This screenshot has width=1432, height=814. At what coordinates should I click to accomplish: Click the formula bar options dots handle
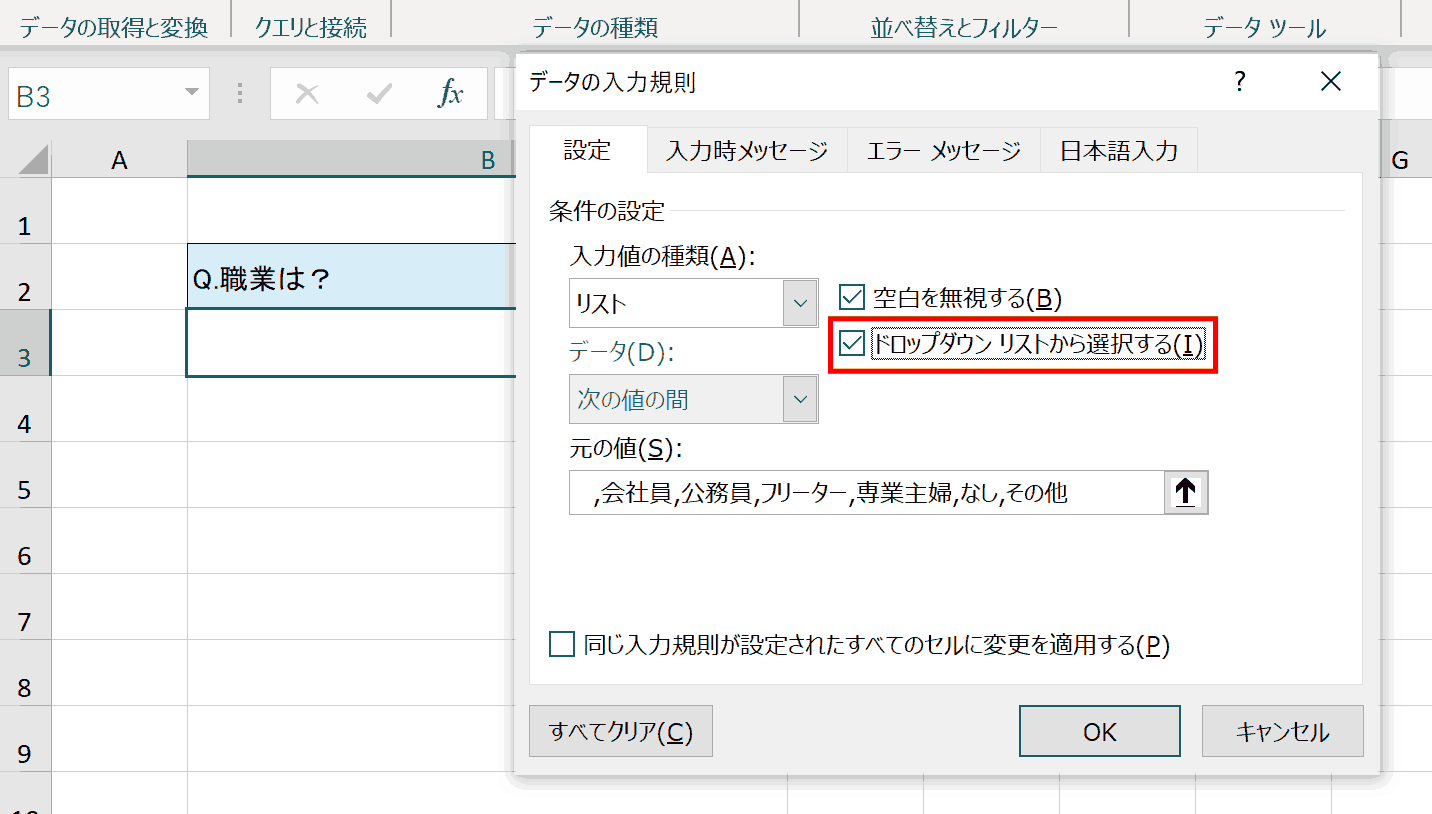coord(240,95)
